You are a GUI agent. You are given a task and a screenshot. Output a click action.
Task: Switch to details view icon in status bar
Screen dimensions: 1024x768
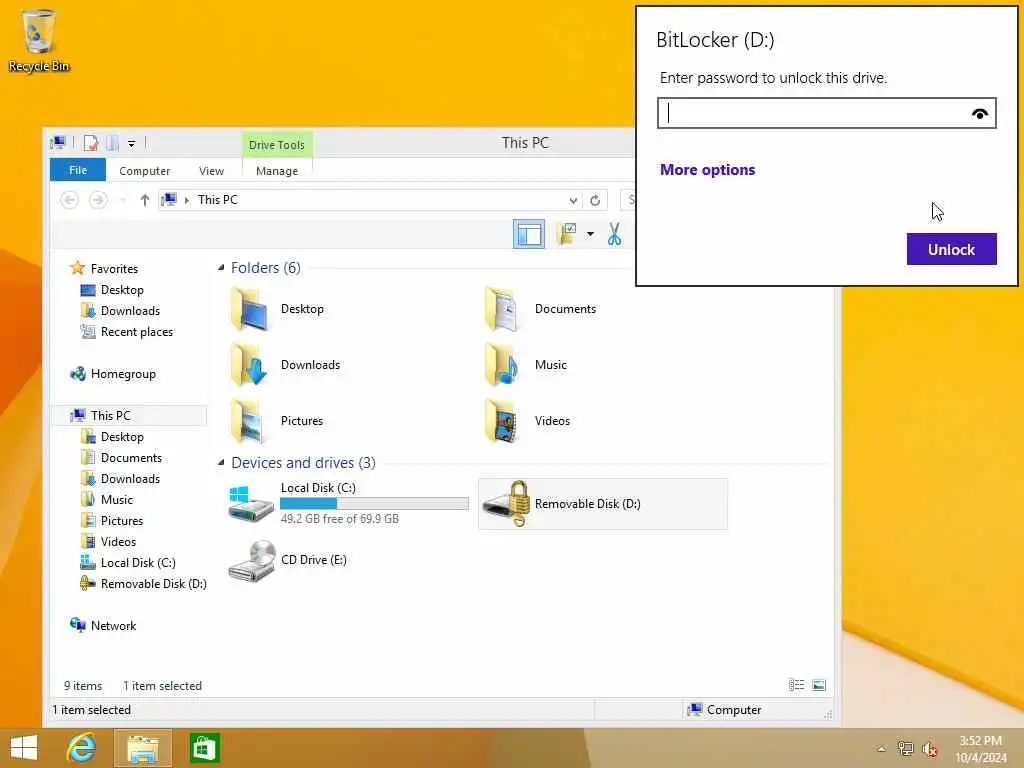click(x=796, y=685)
